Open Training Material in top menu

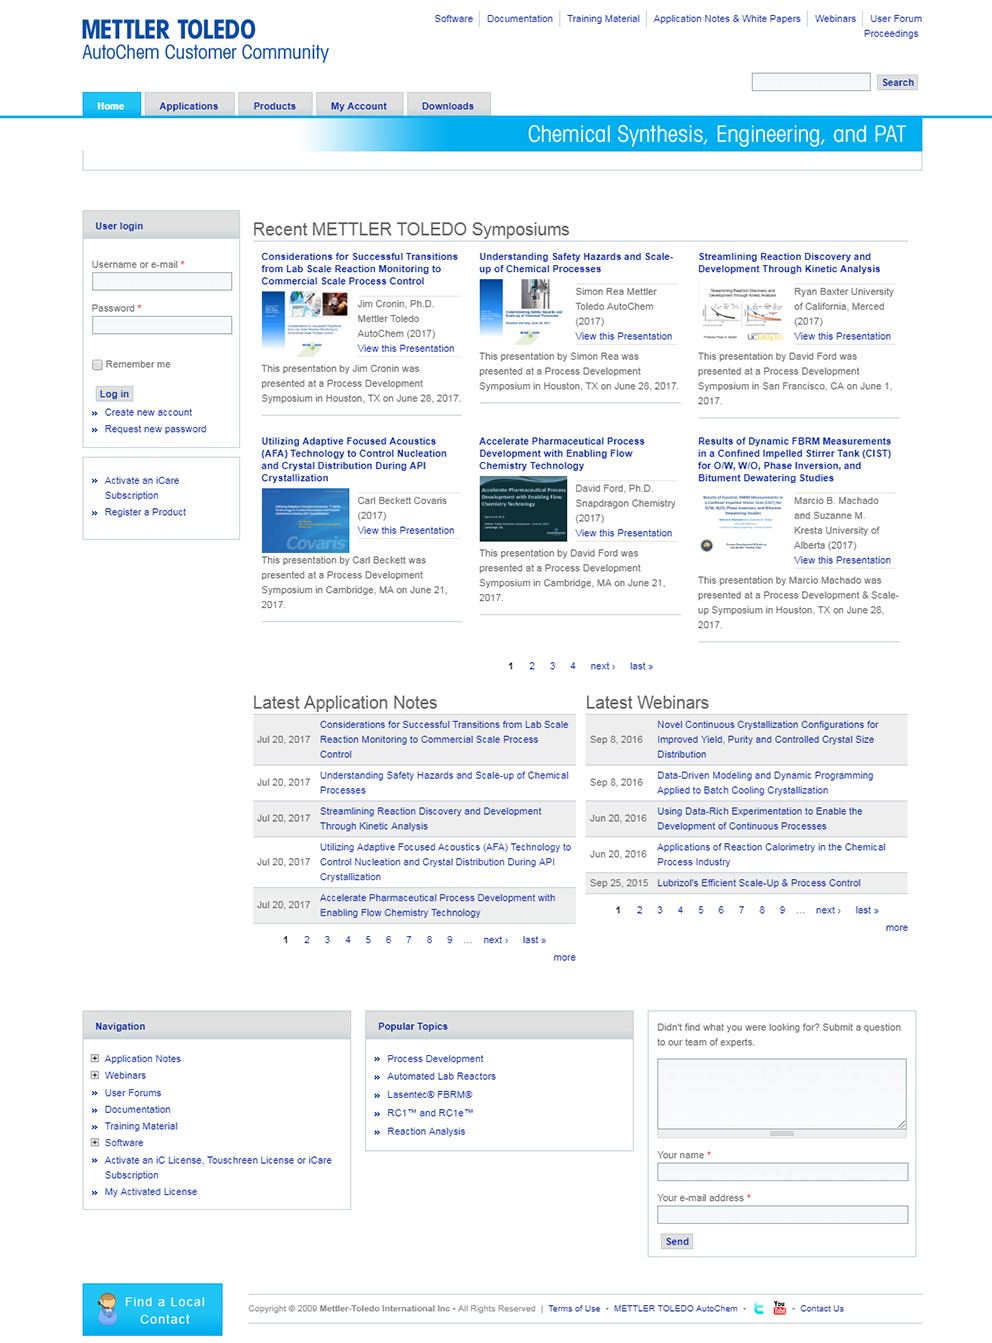click(x=603, y=19)
